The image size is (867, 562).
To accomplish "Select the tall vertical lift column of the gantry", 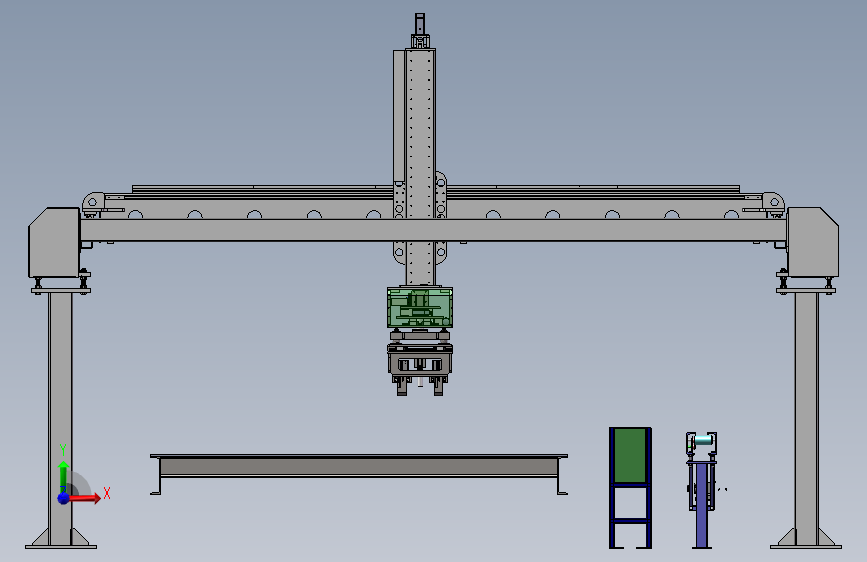I will pyautogui.click(x=420, y=166).
